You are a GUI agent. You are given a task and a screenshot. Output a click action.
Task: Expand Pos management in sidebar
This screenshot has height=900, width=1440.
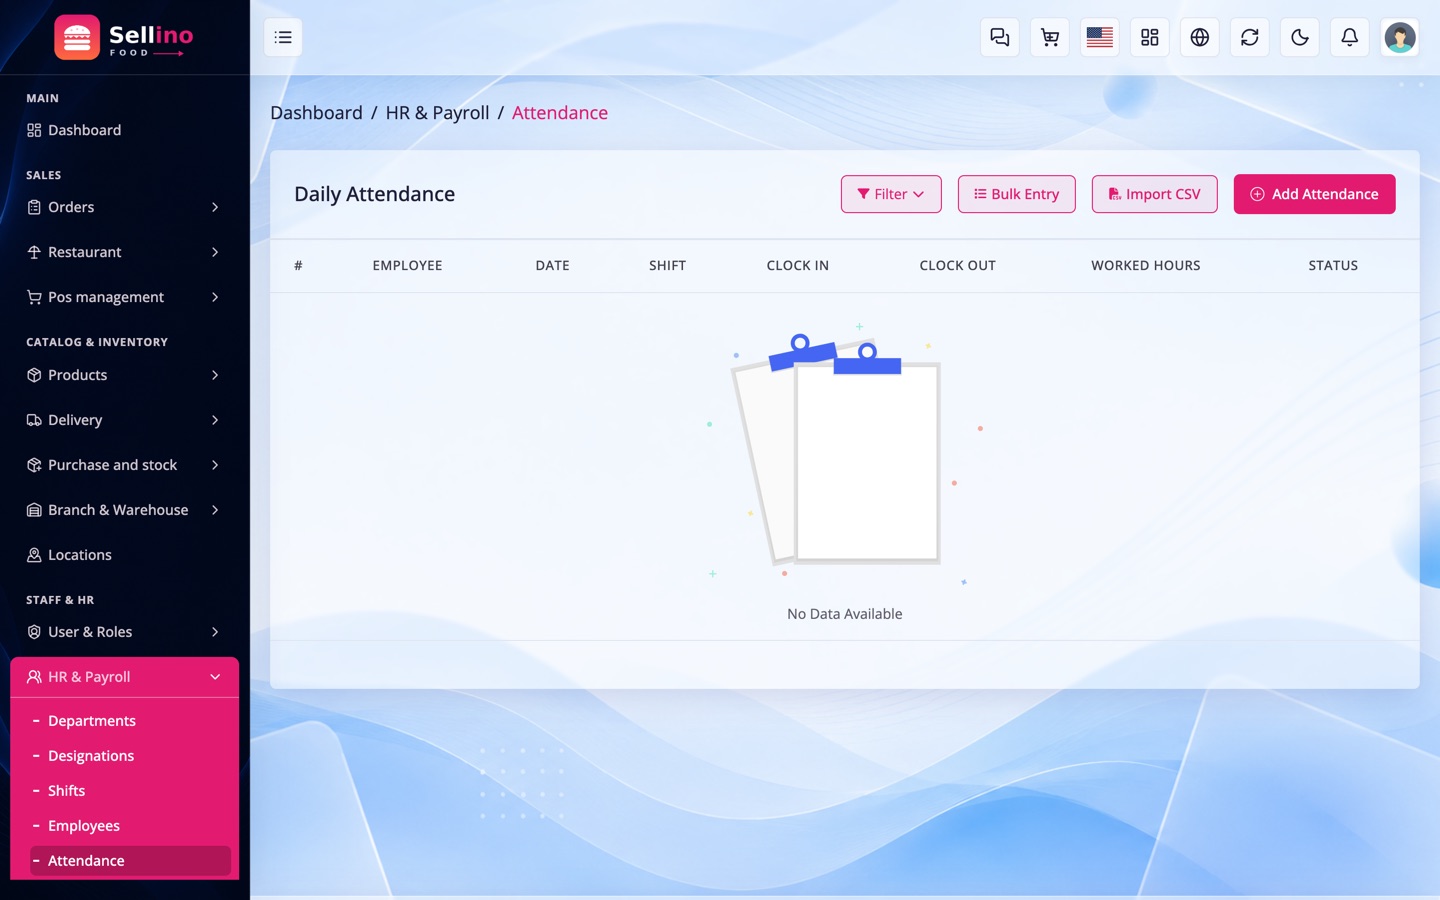point(124,297)
